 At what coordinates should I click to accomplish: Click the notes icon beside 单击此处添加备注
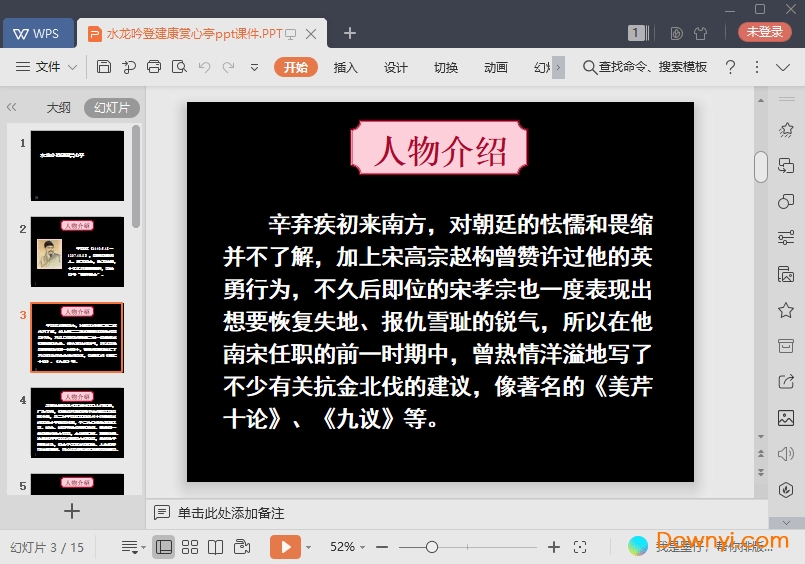click(x=162, y=513)
